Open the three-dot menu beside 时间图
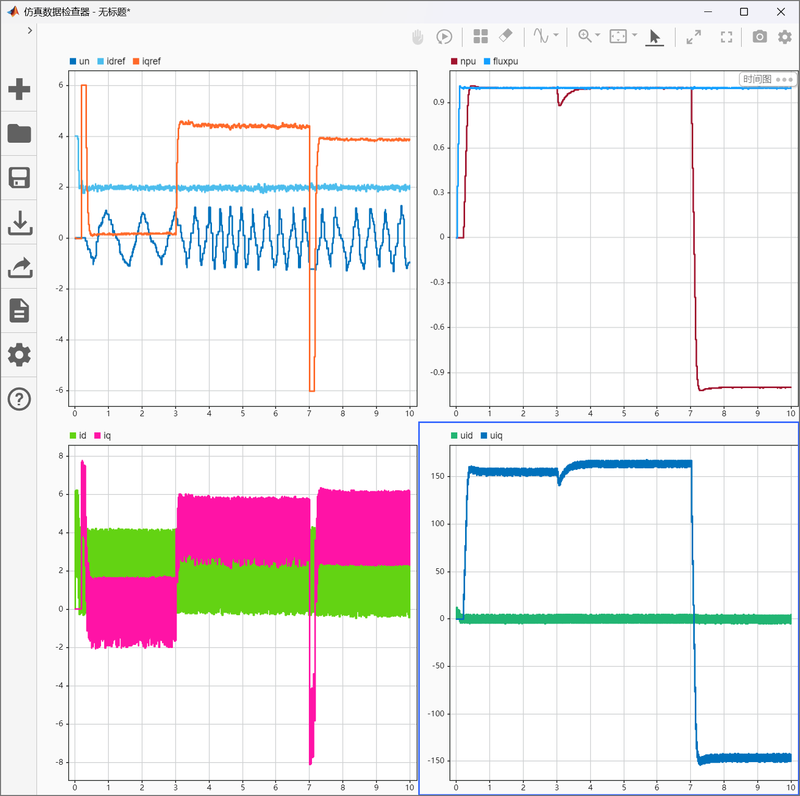The width and height of the screenshot is (800, 796). coord(784,80)
